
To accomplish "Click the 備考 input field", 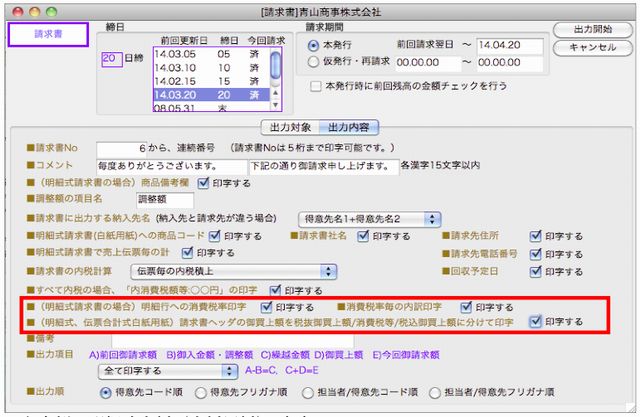I will click(x=233, y=340).
